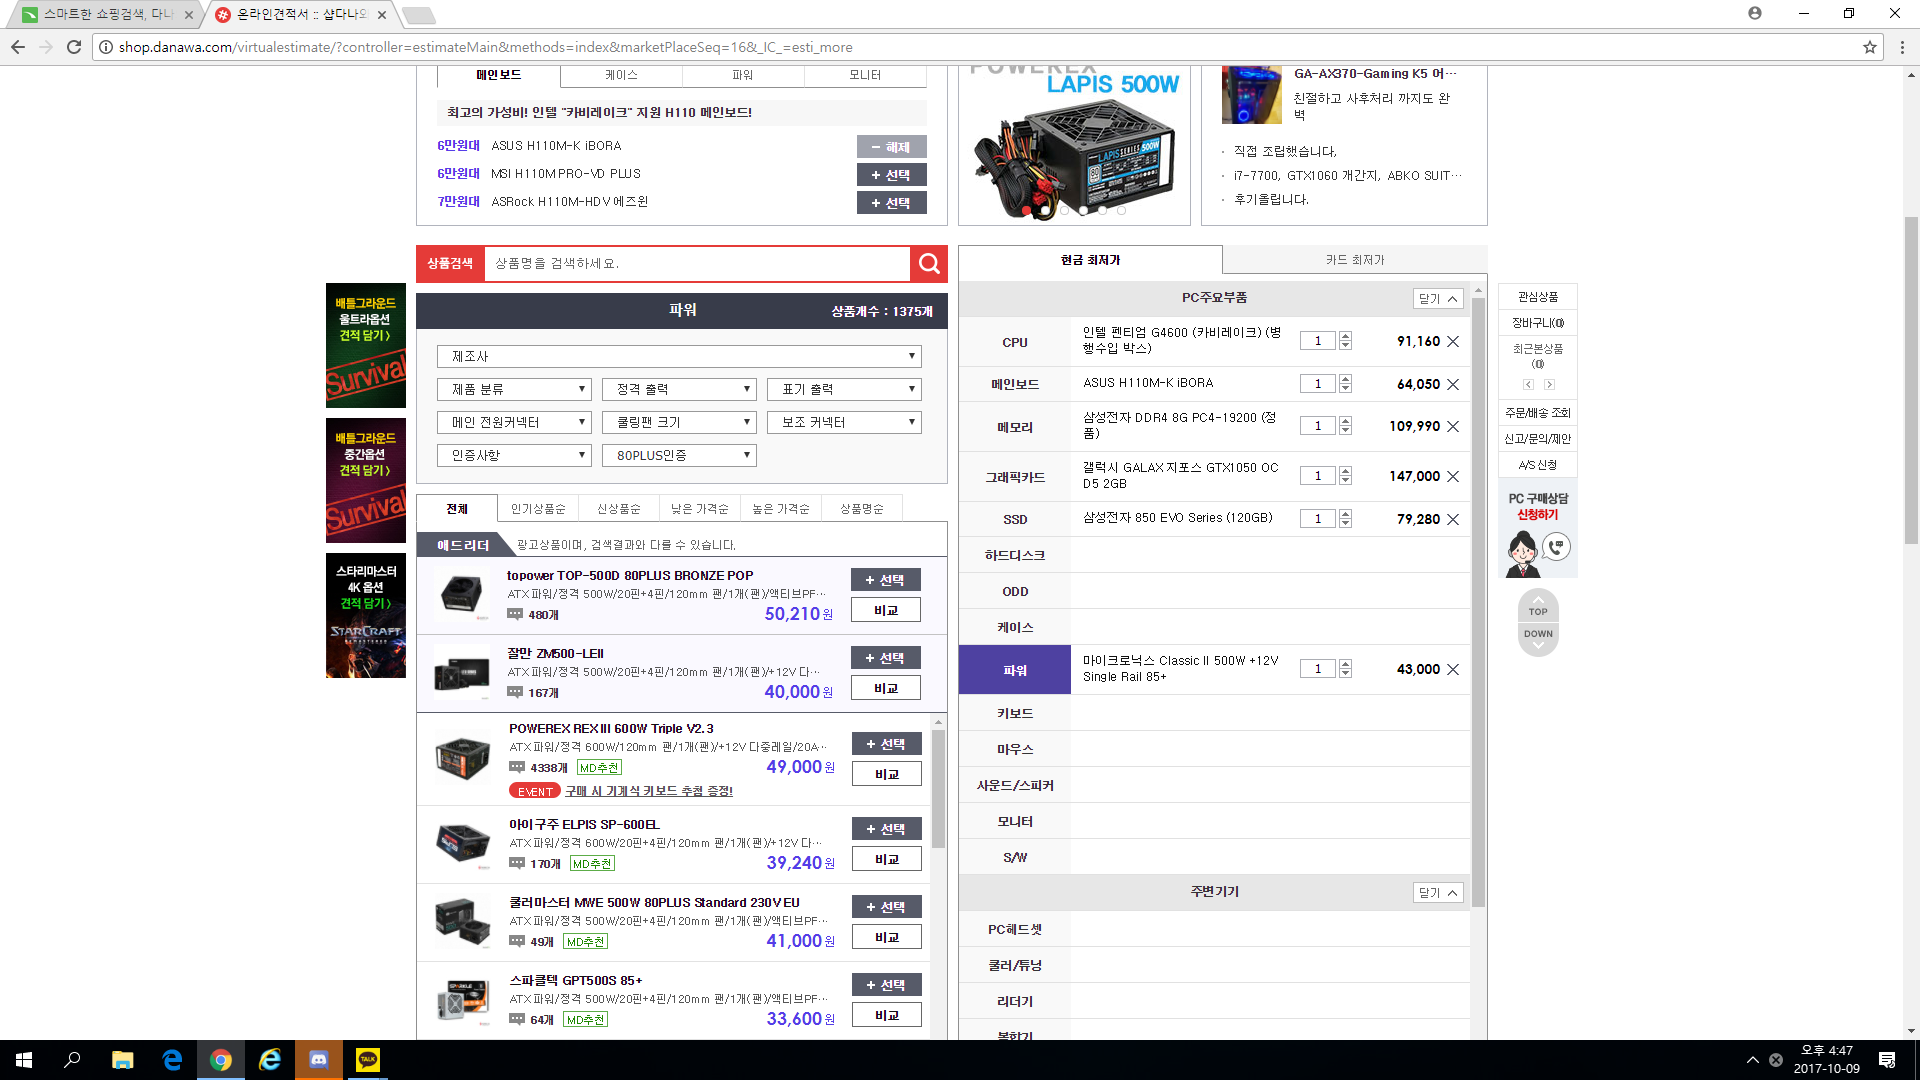
Task: Click 선택 for topower TOP-500D
Action: [885, 580]
